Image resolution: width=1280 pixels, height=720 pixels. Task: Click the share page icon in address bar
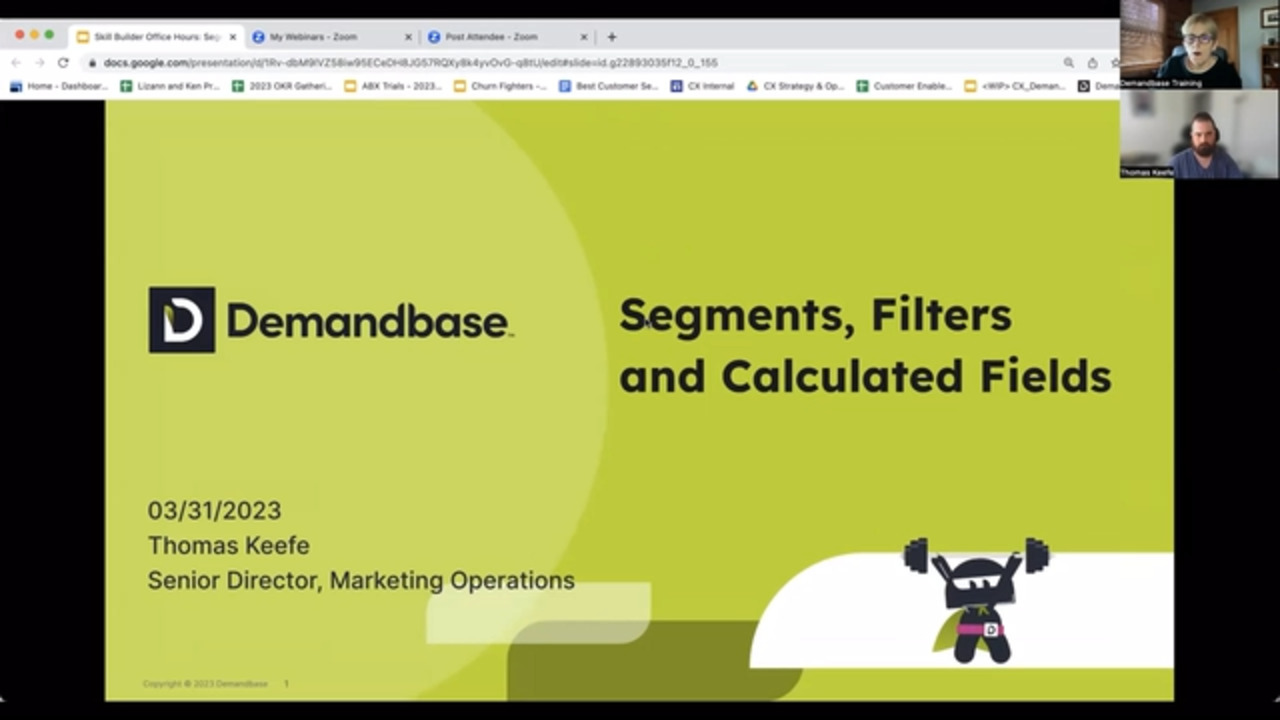point(1092,62)
